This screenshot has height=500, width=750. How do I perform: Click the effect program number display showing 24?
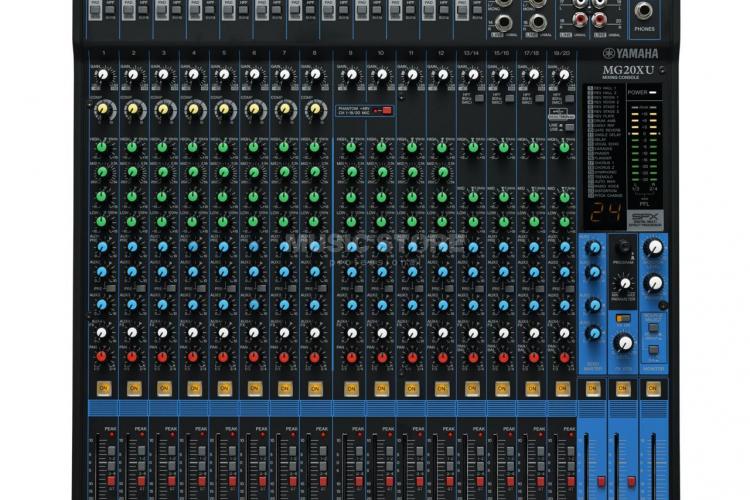point(605,213)
